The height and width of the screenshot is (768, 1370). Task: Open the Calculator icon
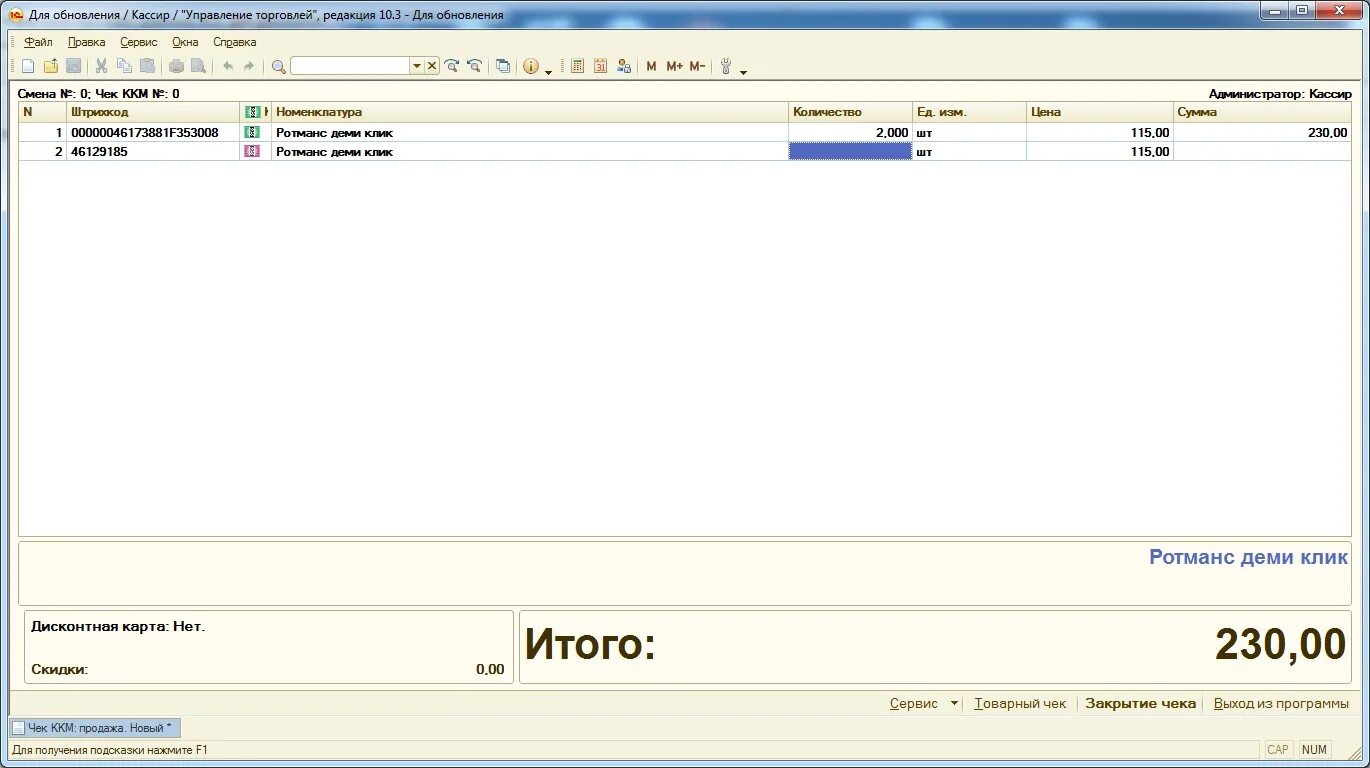point(578,66)
